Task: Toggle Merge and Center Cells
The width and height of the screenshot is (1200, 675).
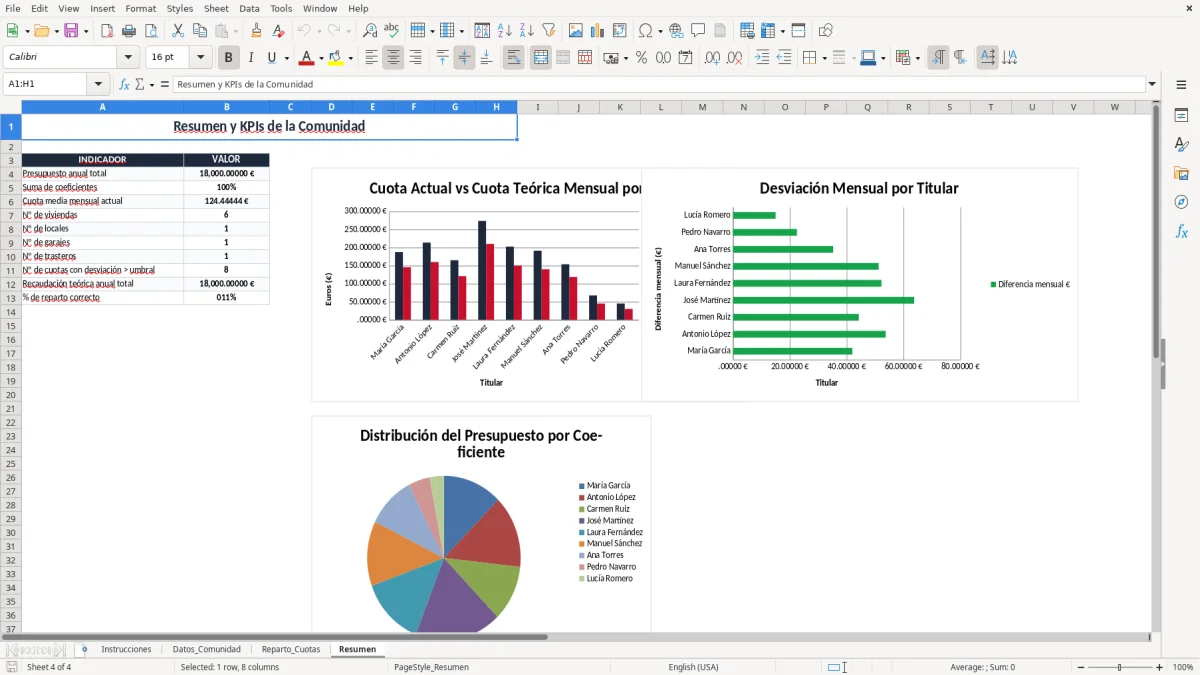Action: (x=540, y=58)
